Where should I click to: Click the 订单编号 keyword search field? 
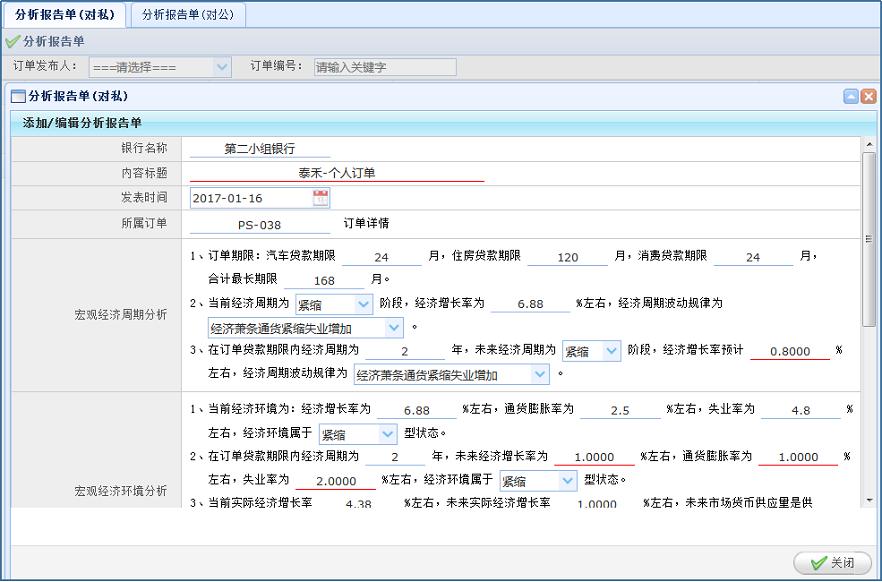click(384, 67)
